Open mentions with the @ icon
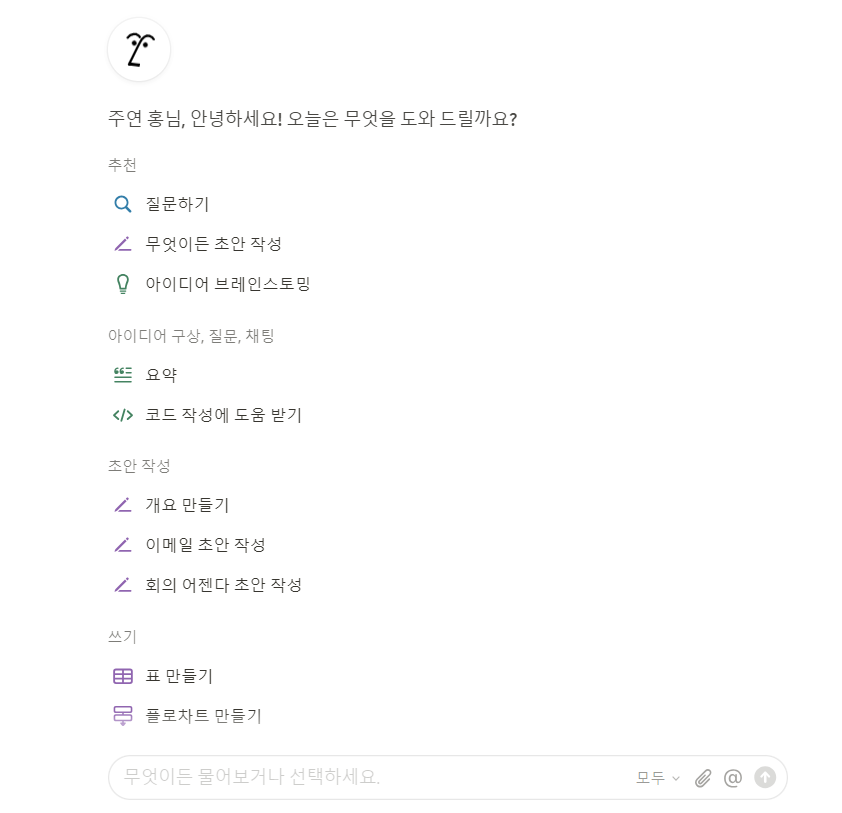 (732, 777)
